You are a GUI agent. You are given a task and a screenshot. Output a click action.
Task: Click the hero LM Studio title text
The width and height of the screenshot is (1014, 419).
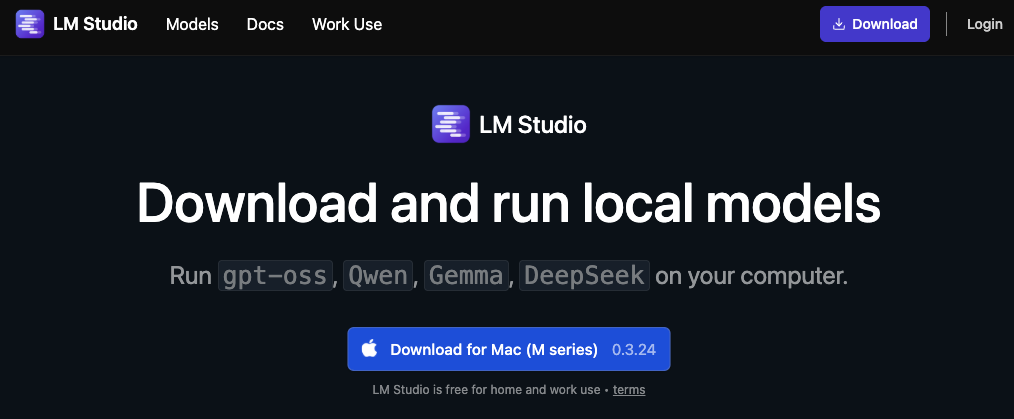(x=532, y=124)
